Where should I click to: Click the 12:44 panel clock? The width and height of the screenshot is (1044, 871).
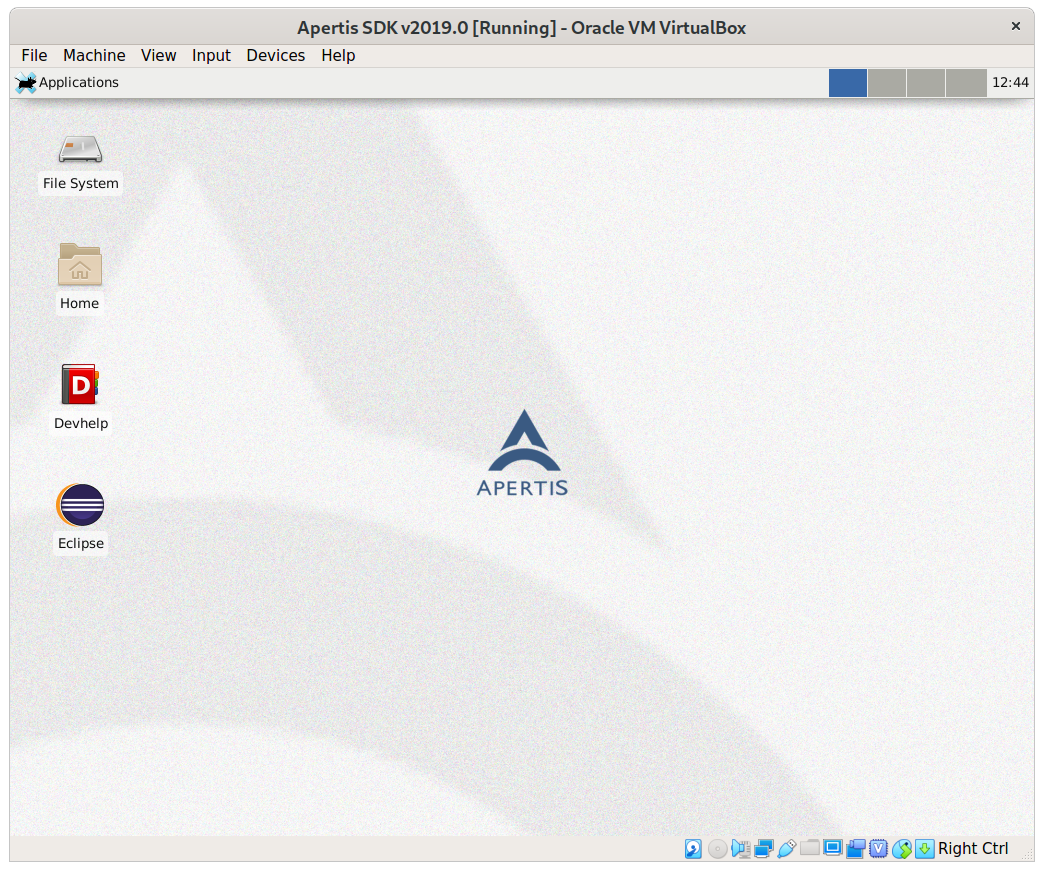tap(1010, 83)
